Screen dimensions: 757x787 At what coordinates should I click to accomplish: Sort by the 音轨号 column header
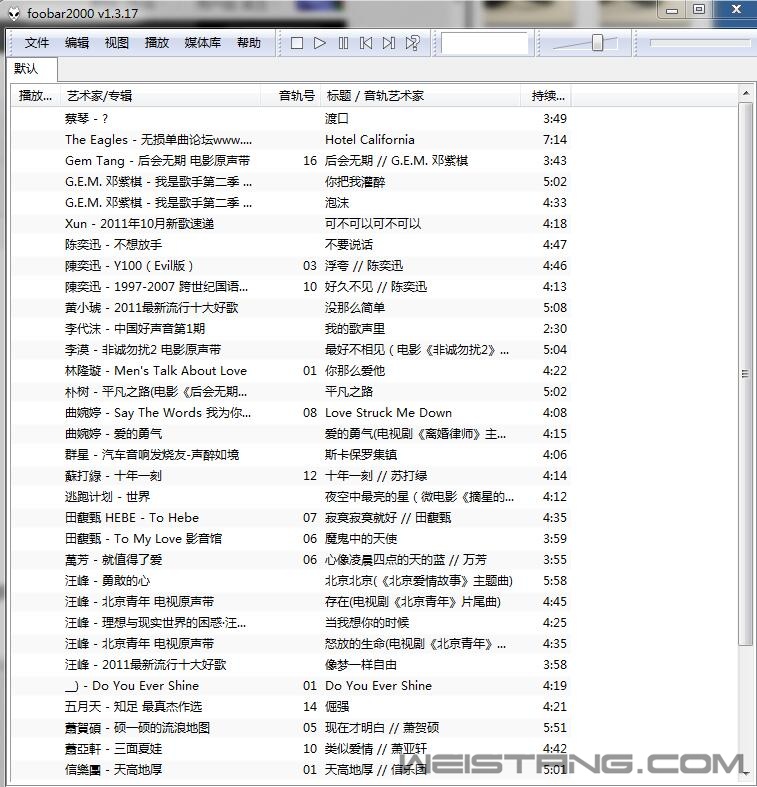[x=291, y=95]
